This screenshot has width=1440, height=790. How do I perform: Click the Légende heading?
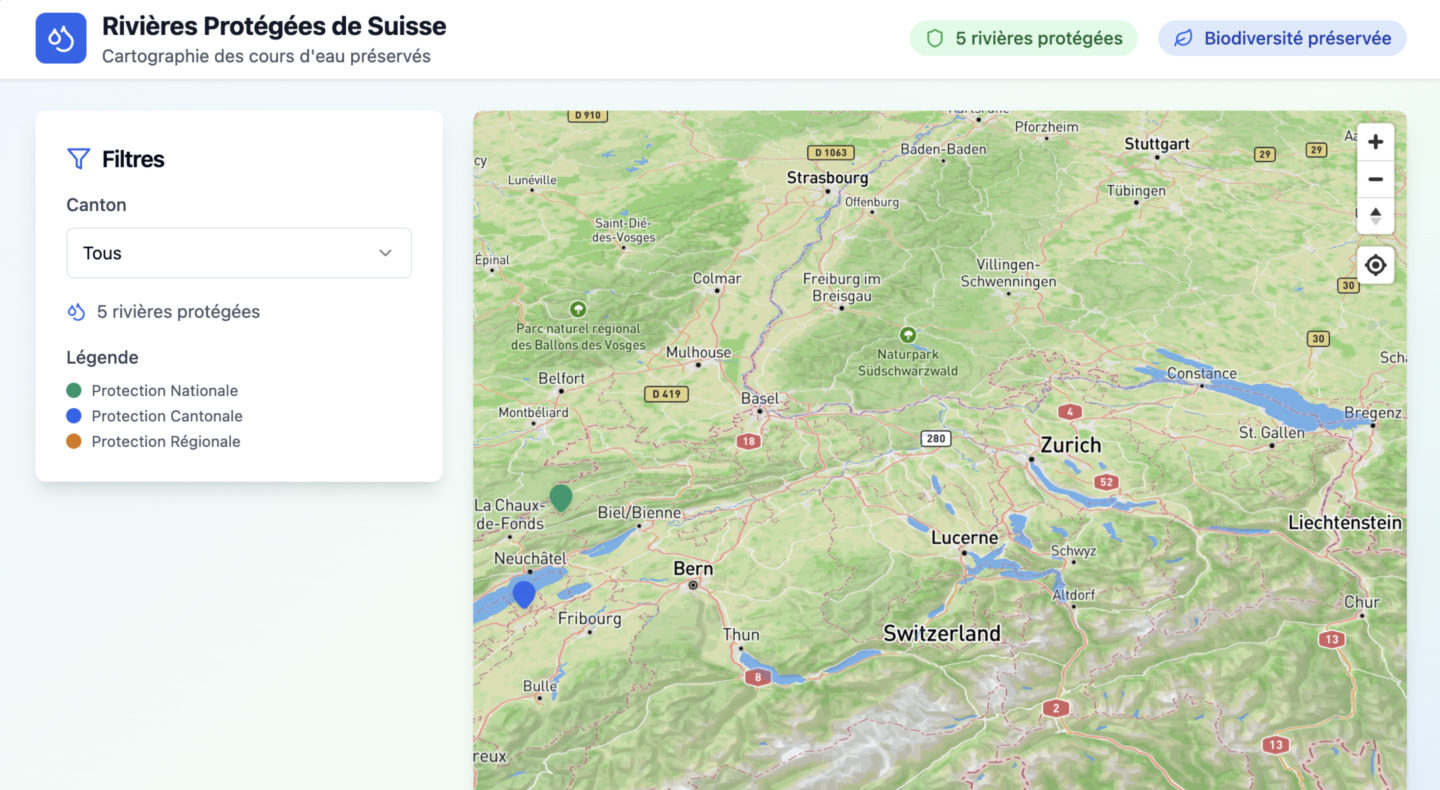(102, 357)
